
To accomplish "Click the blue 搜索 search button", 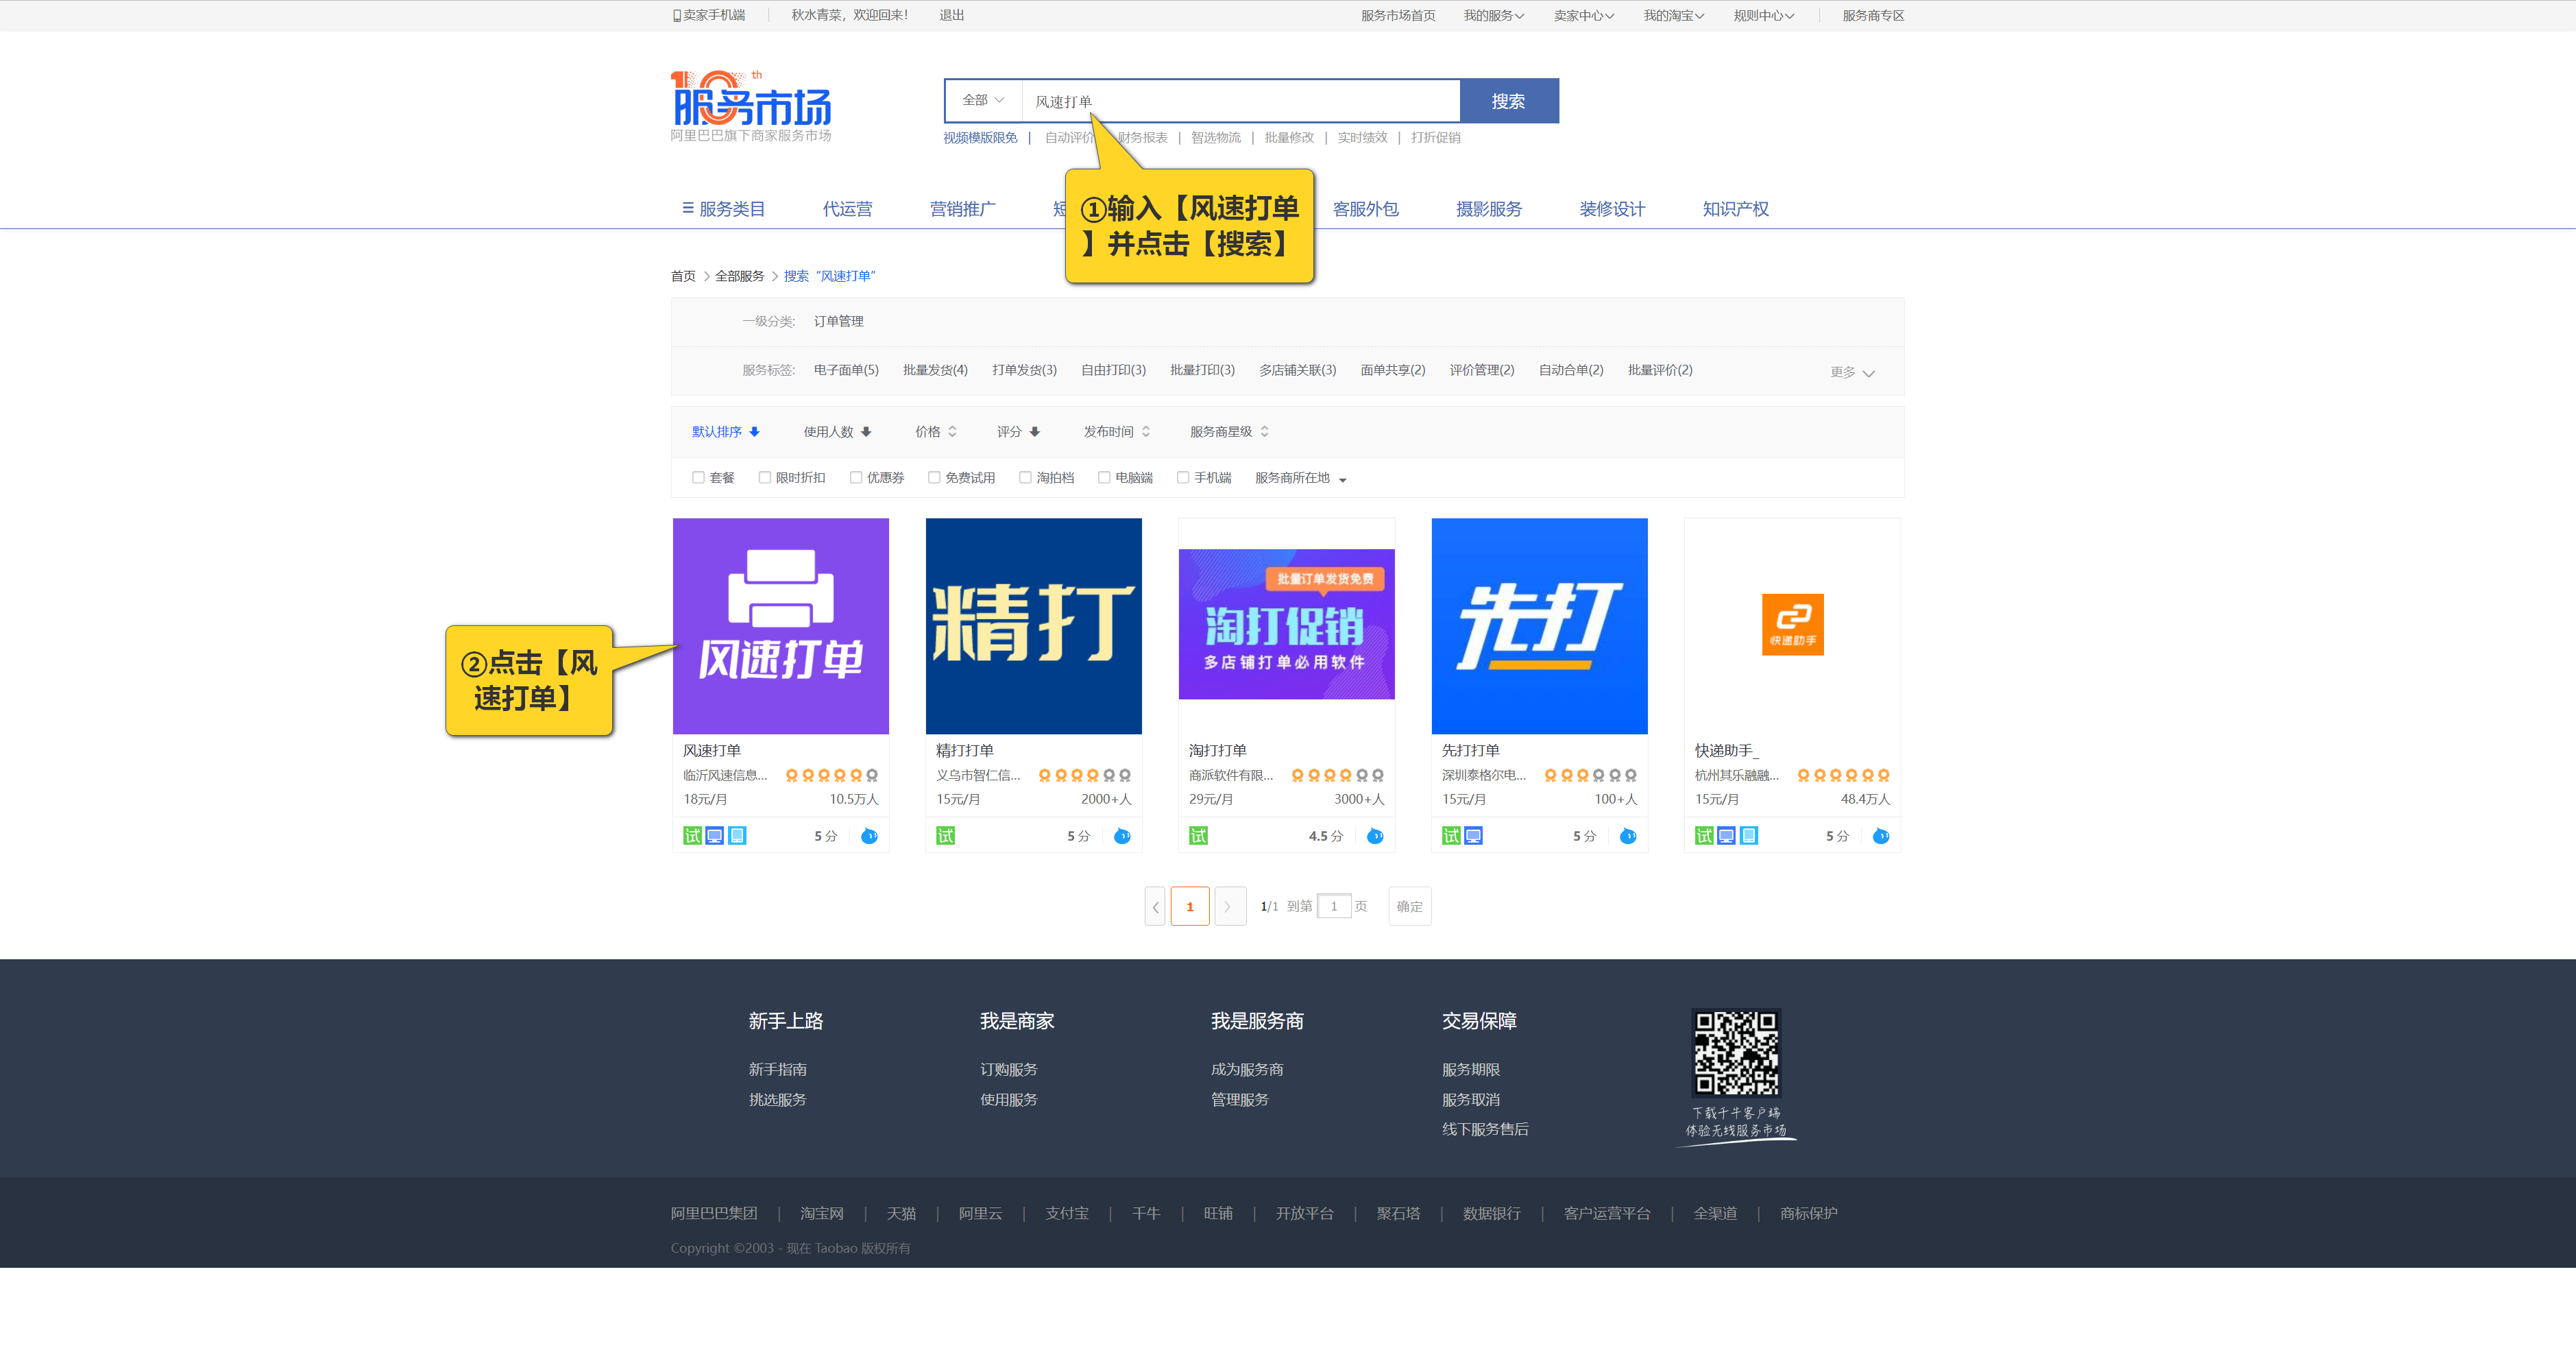I will (1508, 101).
